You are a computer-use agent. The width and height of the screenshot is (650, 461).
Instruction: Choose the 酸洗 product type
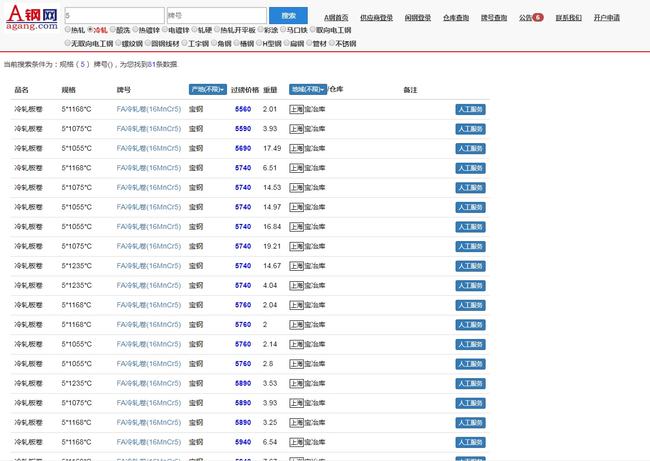tap(113, 29)
